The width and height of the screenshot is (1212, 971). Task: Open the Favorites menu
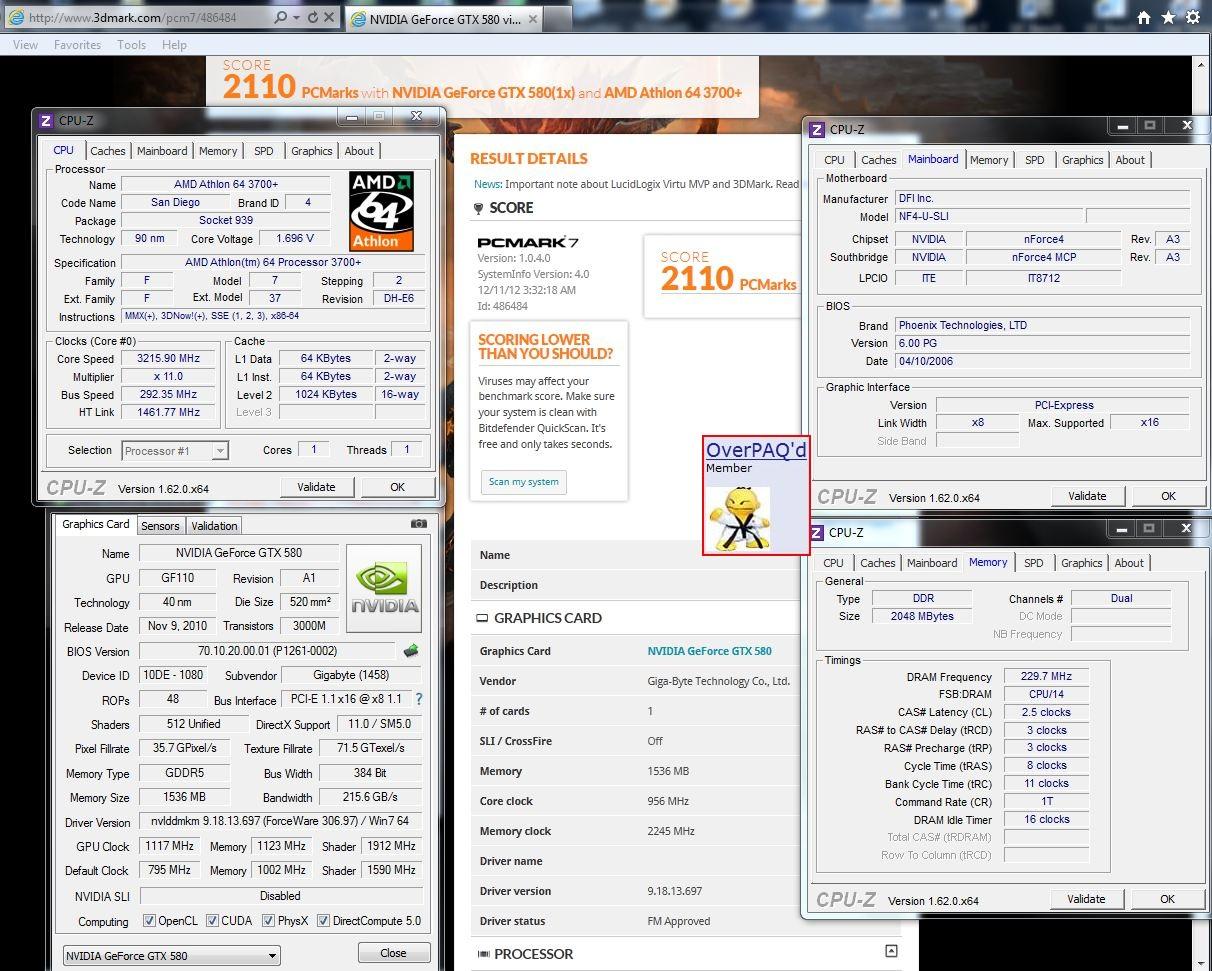point(77,45)
